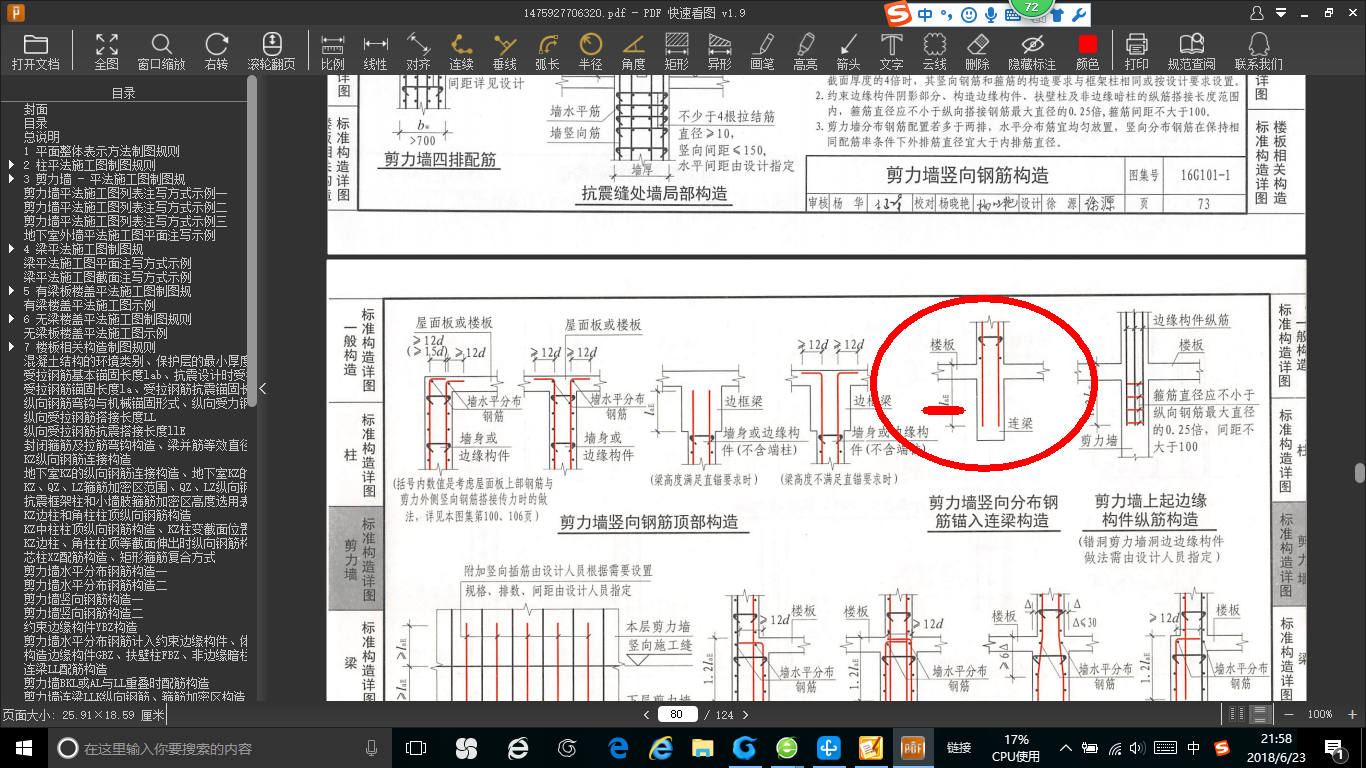Image resolution: width=1366 pixels, height=768 pixels.
Task: Open bookmark 剪力墙竖向钢筋构造二
Action: 84,613
